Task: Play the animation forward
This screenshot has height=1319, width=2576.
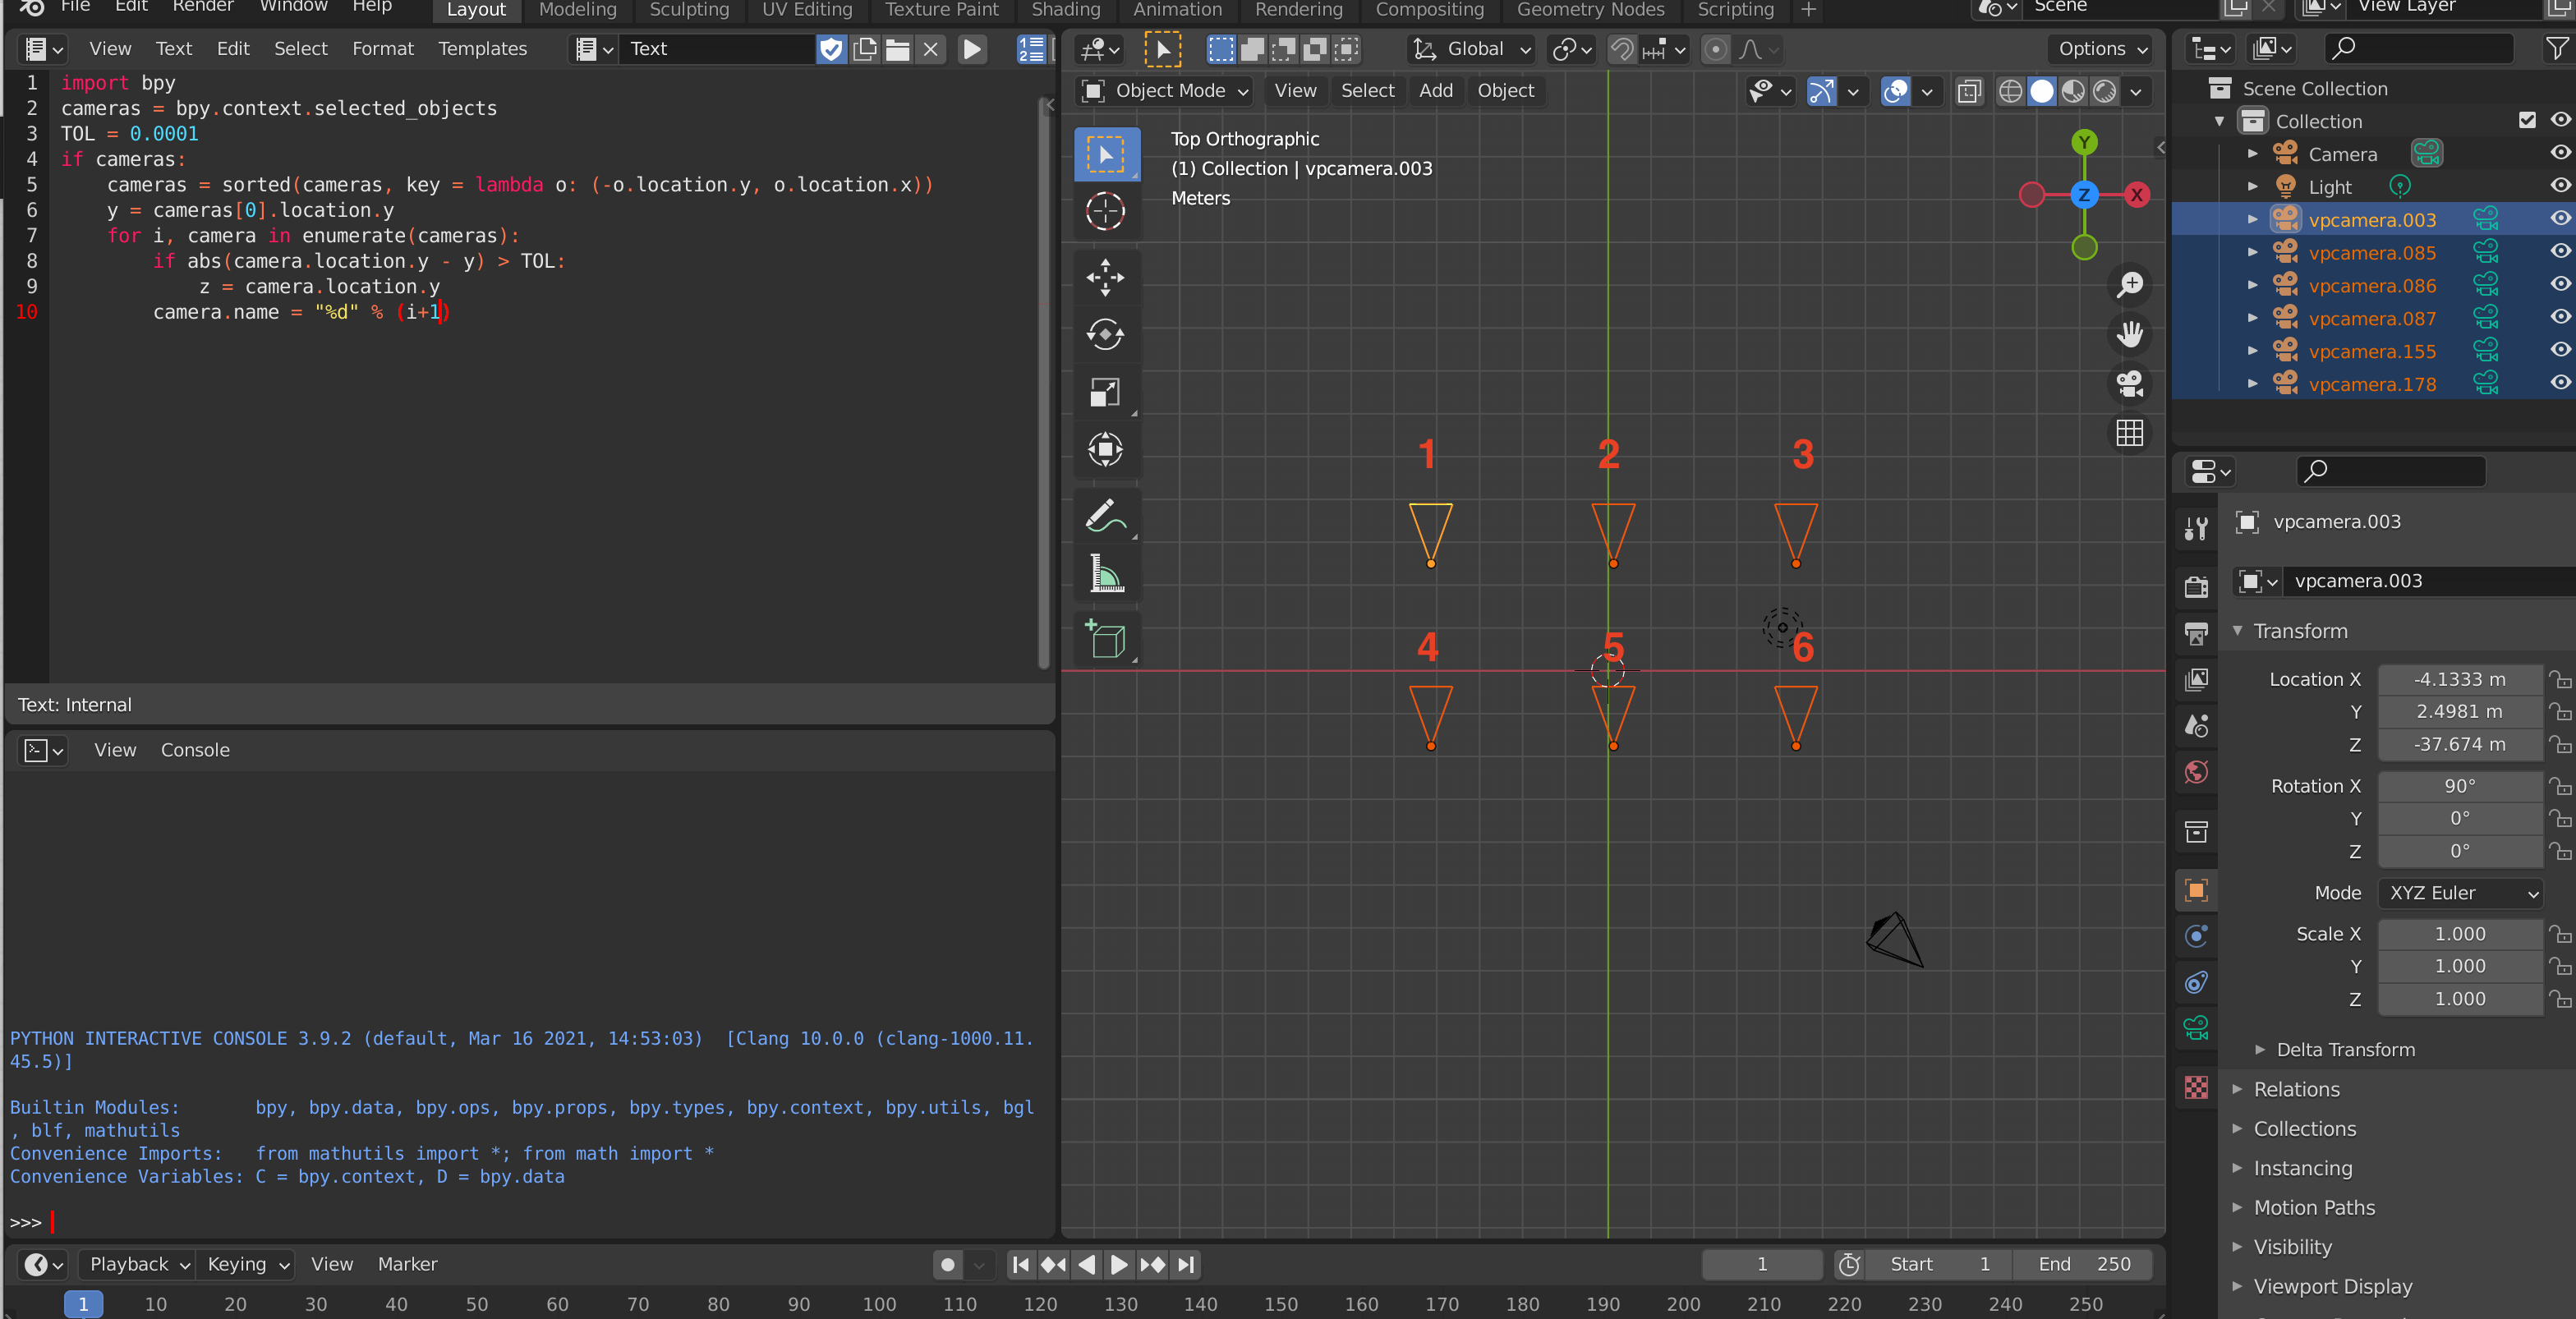Action: (1119, 1265)
